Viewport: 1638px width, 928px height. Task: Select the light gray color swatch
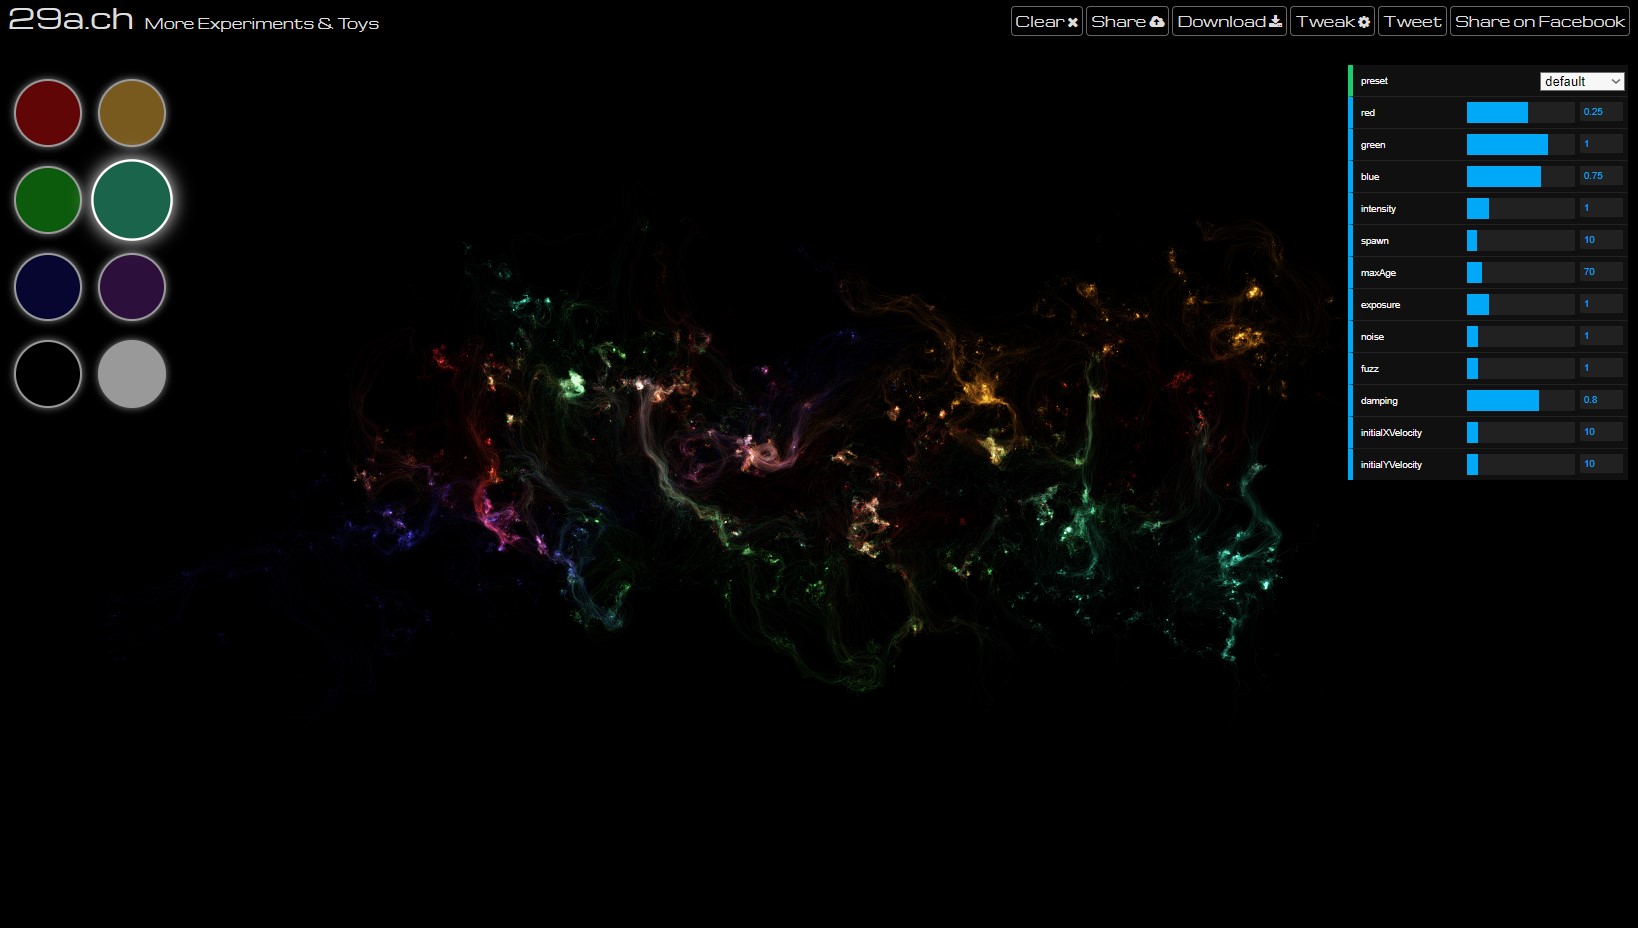tap(132, 374)
